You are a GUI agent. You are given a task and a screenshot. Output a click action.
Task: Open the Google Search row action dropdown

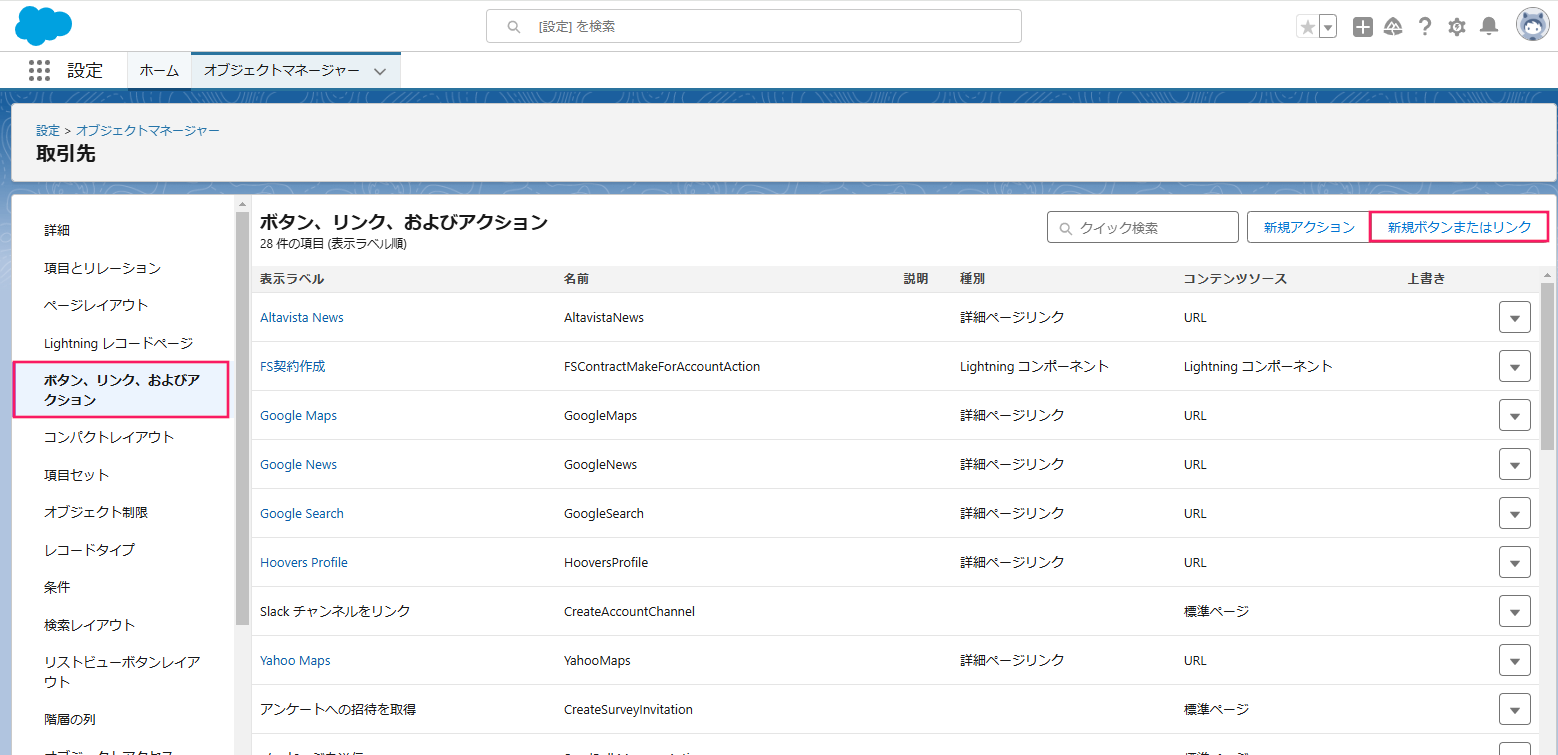(1515, 513)
